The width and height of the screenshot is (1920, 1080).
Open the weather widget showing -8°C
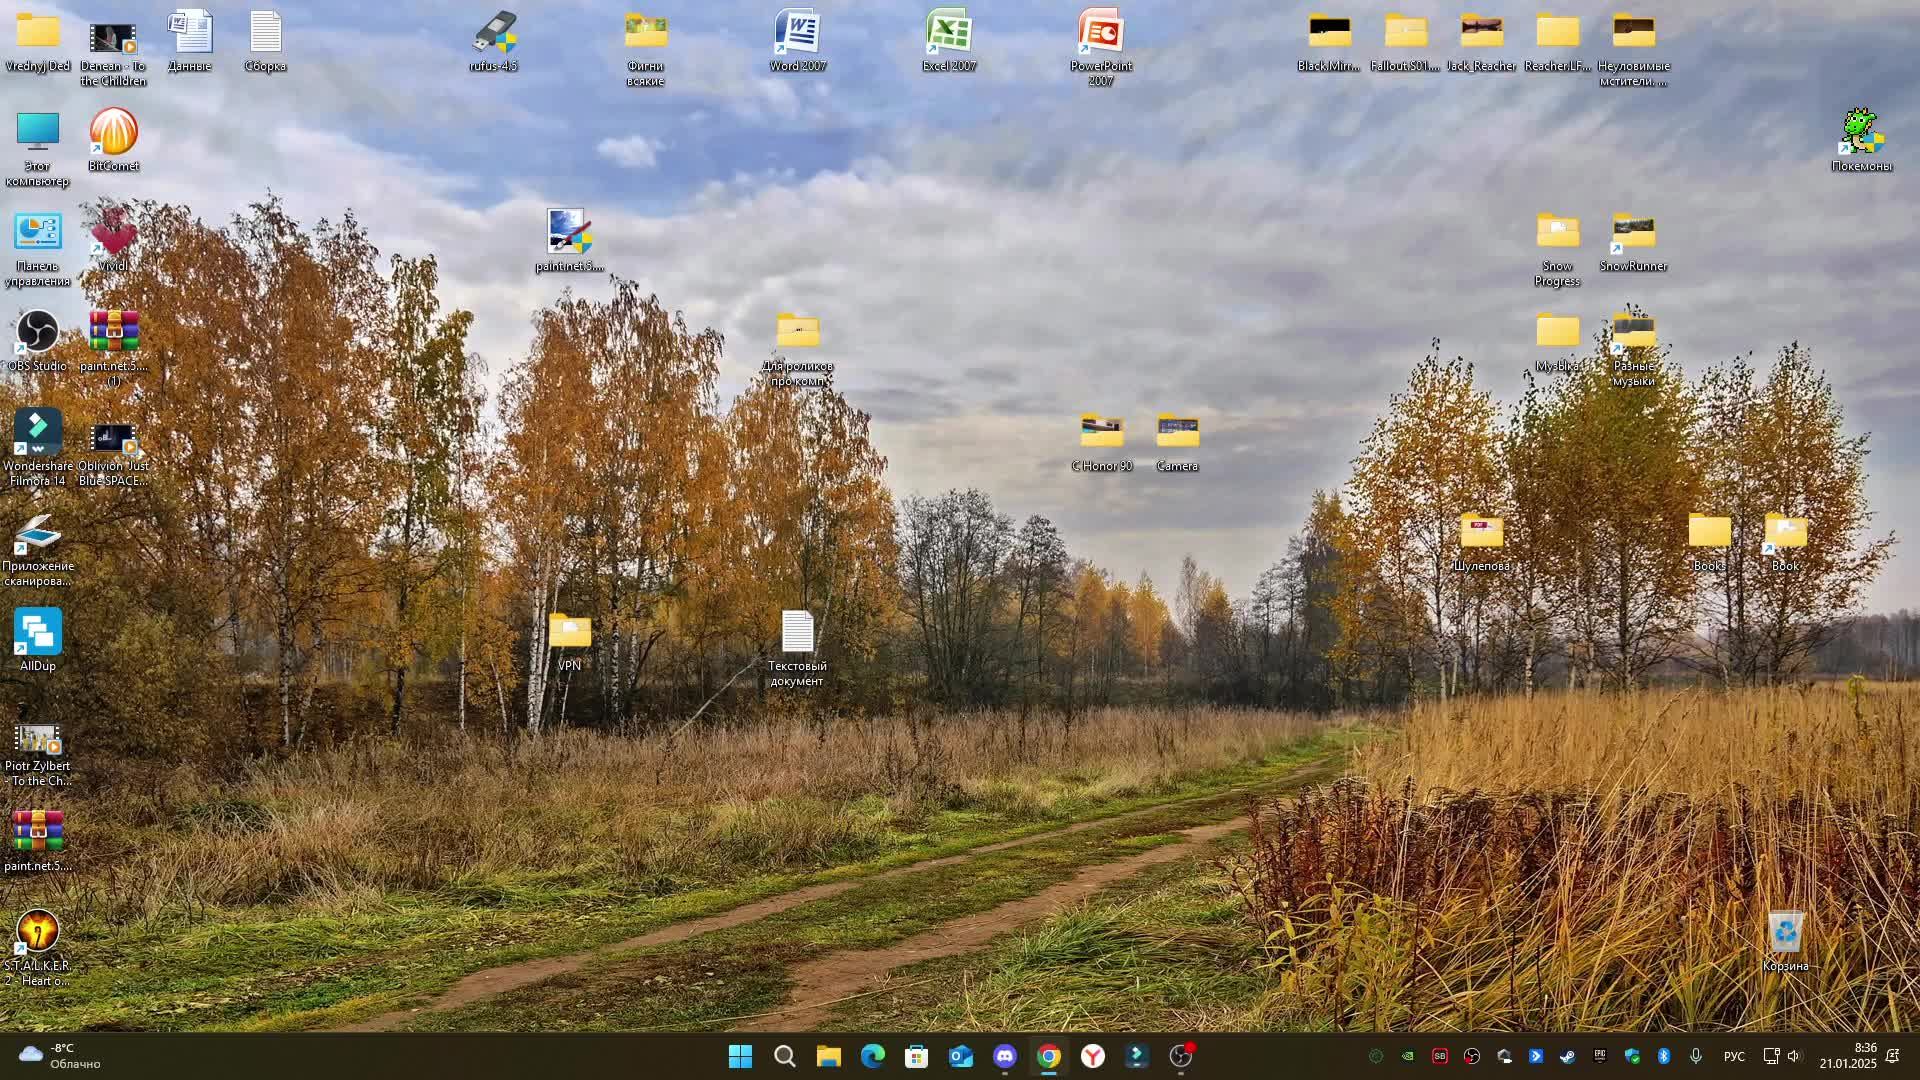coord(60,1056)
